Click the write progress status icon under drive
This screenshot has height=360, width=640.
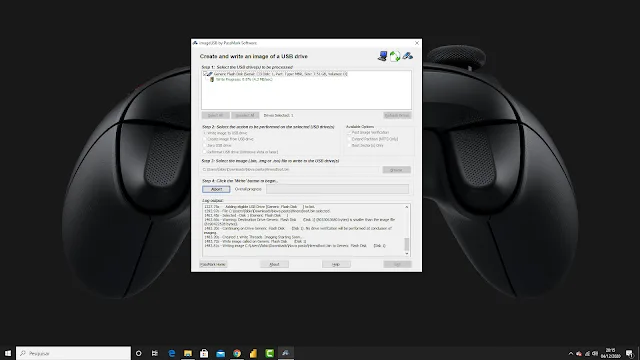click(212, 80)
